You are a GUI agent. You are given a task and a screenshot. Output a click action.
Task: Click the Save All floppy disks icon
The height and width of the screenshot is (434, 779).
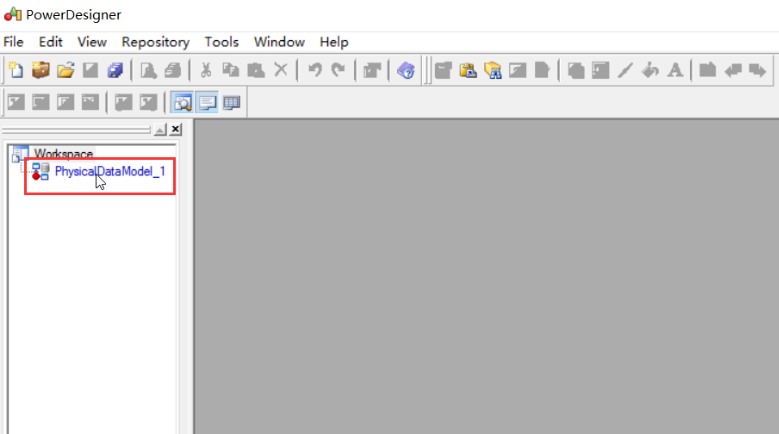point(115,71)
